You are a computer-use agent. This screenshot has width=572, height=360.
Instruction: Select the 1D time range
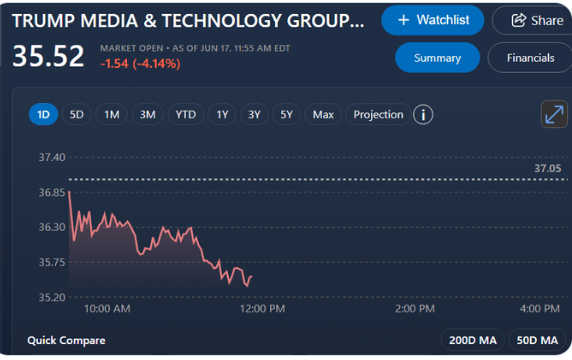[x=43, y=115]
